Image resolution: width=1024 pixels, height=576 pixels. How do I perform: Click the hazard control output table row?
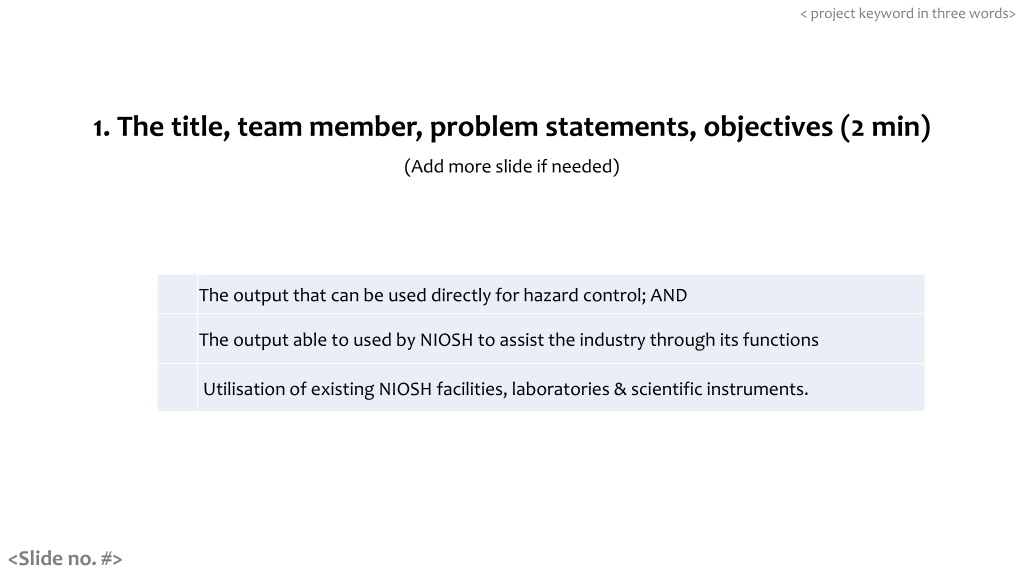tap(442, 295)
